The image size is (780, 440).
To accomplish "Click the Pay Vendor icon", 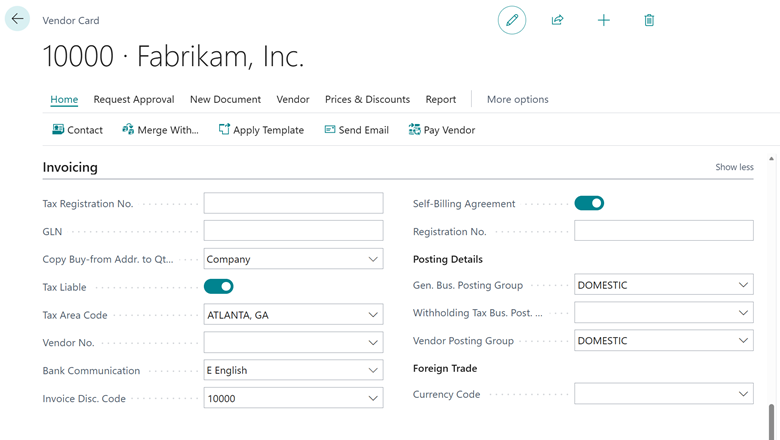I will coord(414,129).
